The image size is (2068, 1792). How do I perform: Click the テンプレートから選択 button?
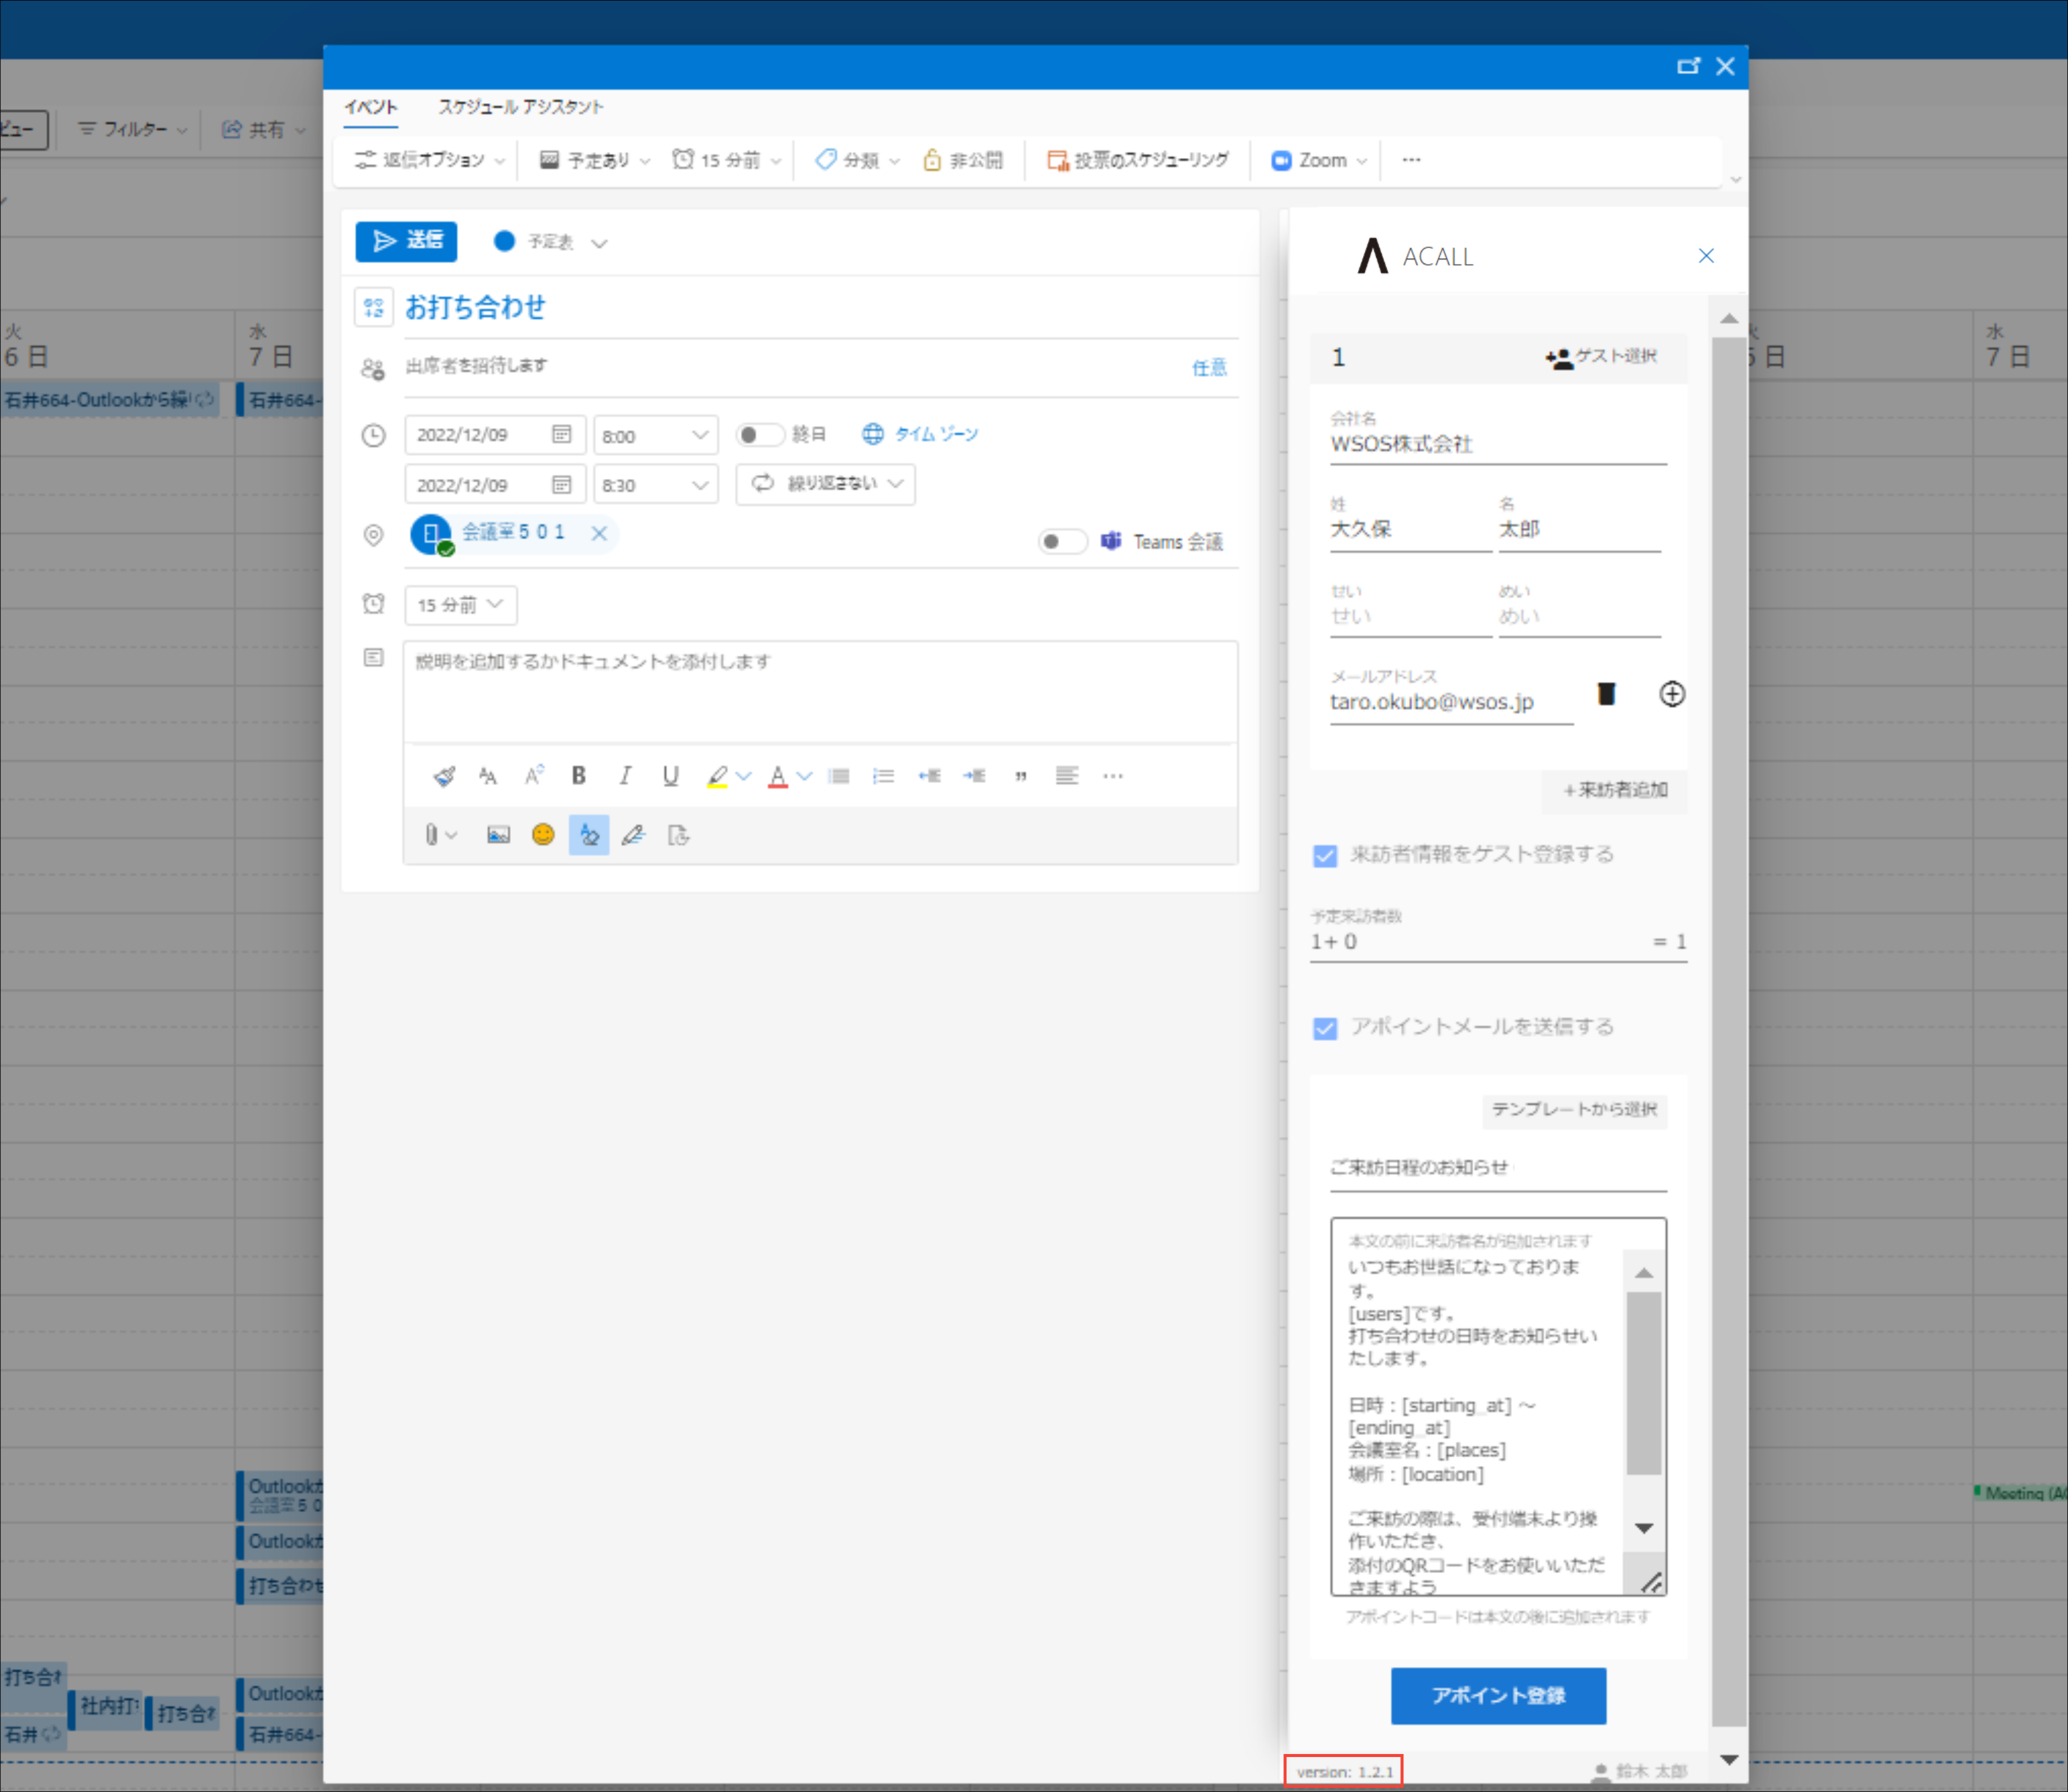click(1574, 1110)
